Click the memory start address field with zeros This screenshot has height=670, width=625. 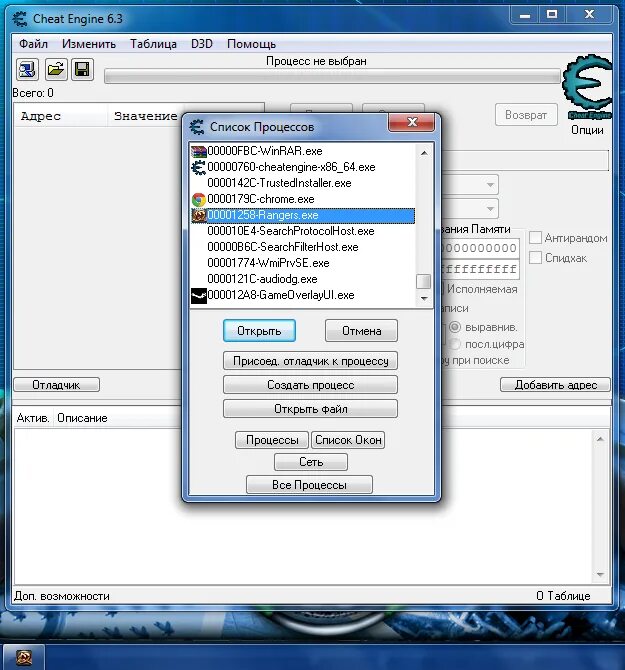480,248
